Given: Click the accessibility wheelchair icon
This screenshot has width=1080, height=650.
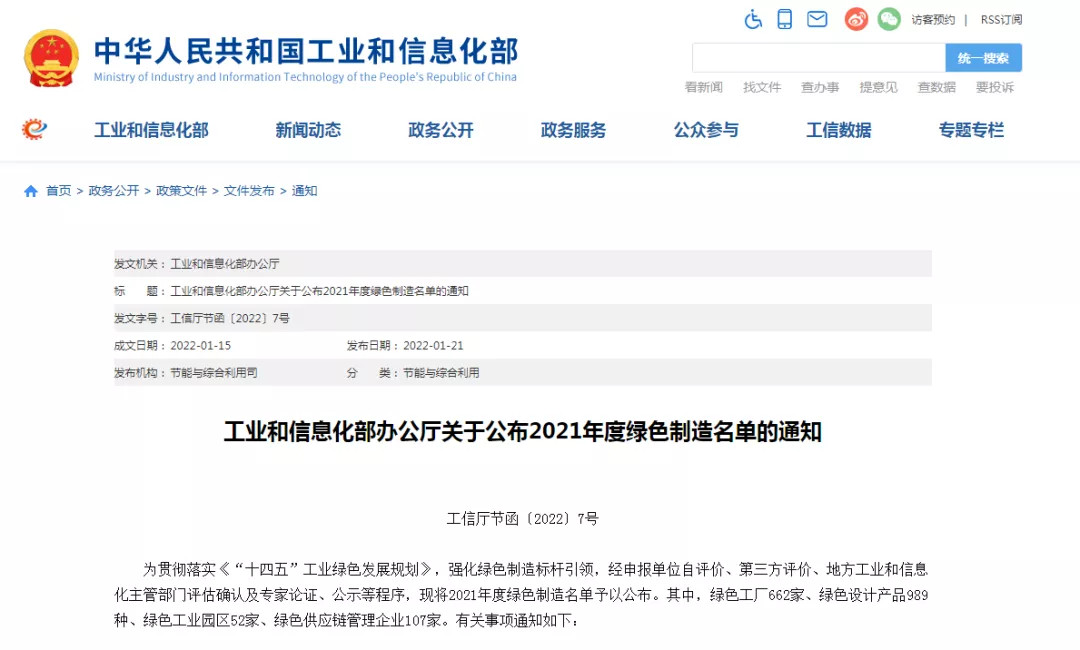Looking at the screenshot, I should click(753, 19).
